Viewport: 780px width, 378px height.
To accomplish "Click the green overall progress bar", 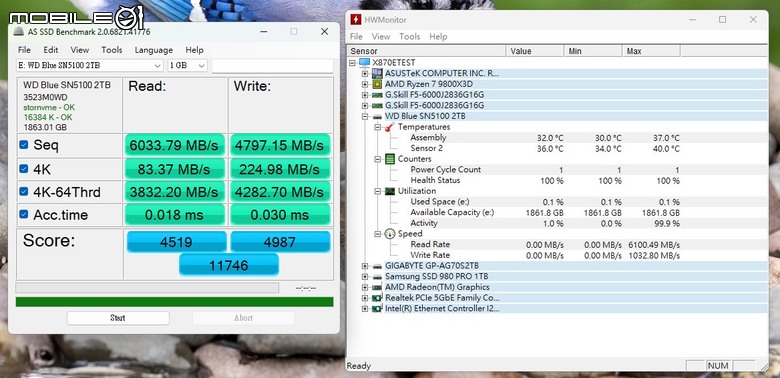I will pyautogui.click(x=175, y=302).
